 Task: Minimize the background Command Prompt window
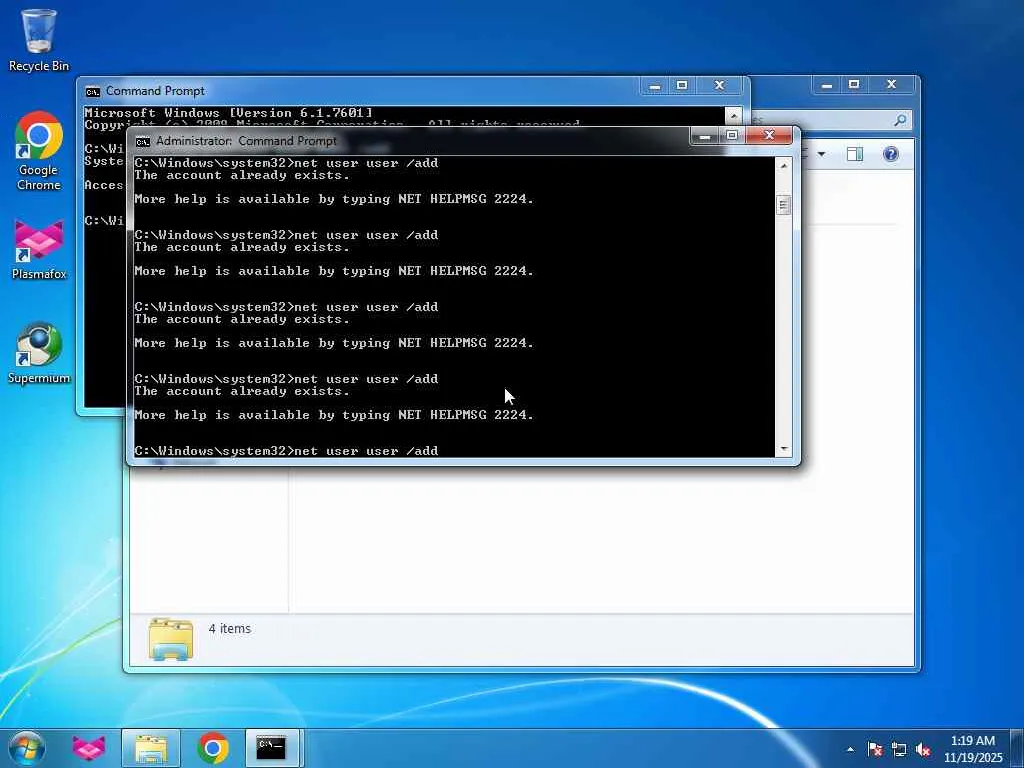tap(655, 86)
